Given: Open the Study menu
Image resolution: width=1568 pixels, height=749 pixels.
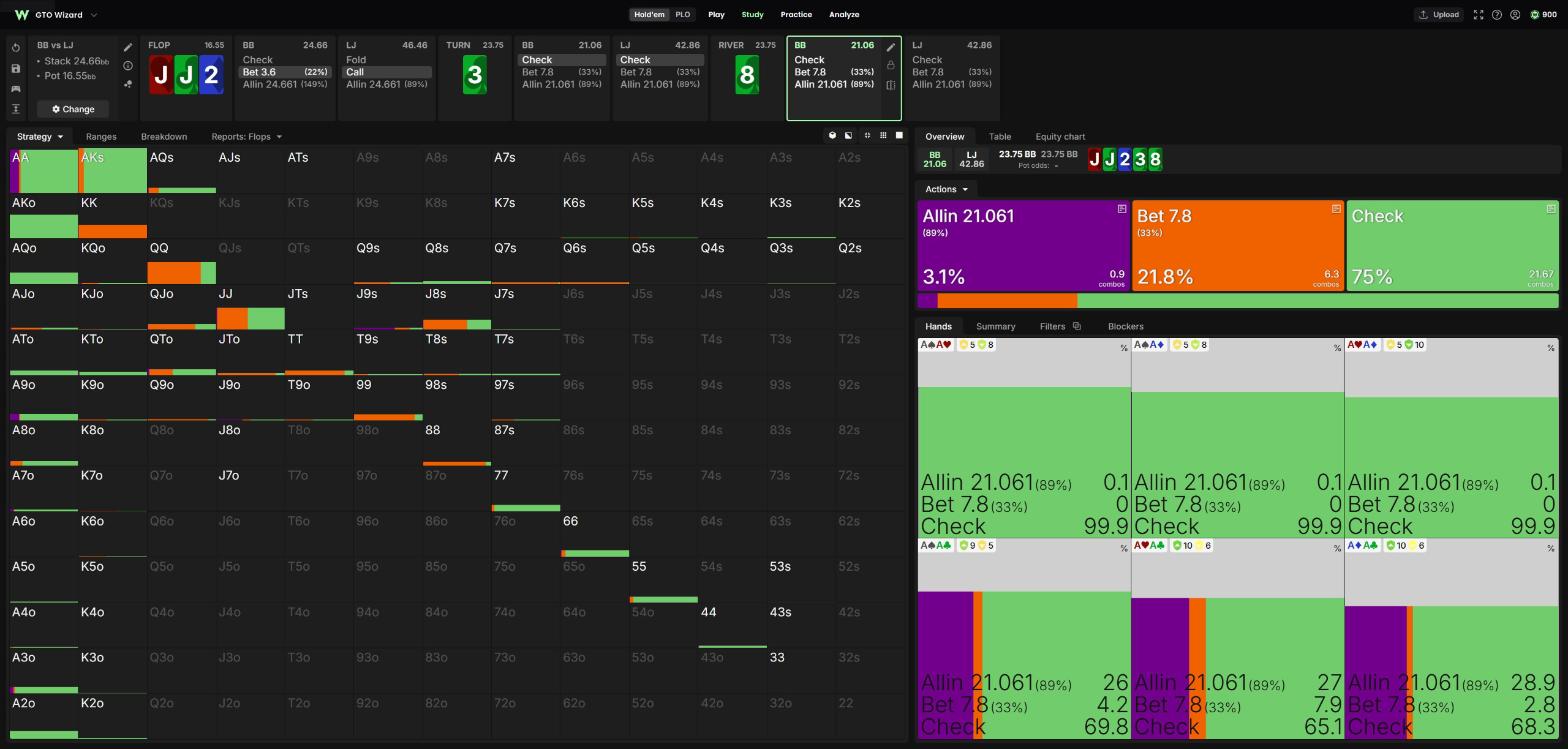Looking at the screenshot, I should click(752, 15).
